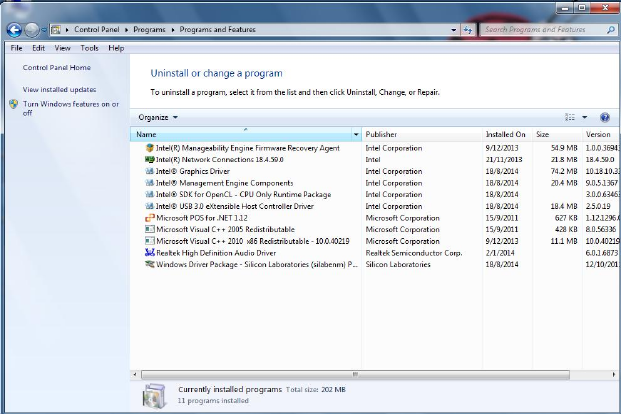
Task: Click Realtek Semiconductor Corp. publisher cell
Action: pyautogui.click(x=414, y=253)
